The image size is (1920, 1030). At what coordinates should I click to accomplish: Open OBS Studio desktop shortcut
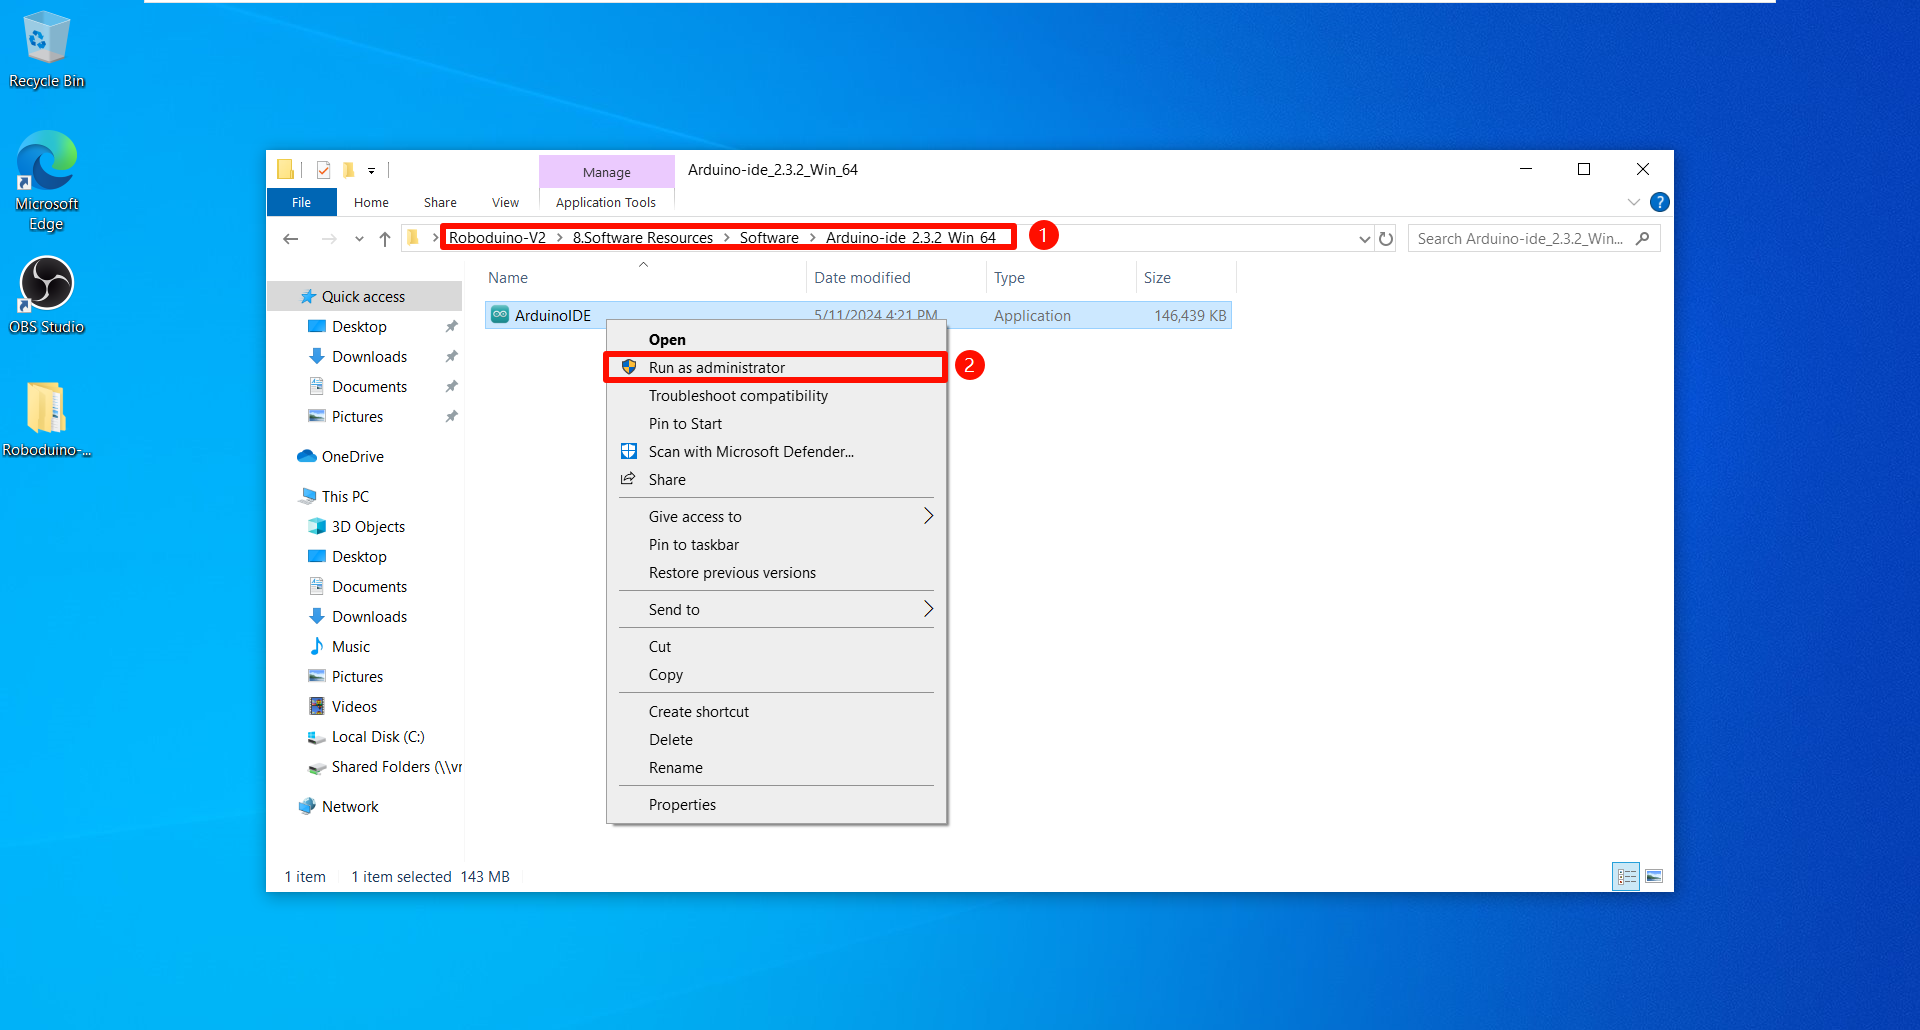click(46, 295)
